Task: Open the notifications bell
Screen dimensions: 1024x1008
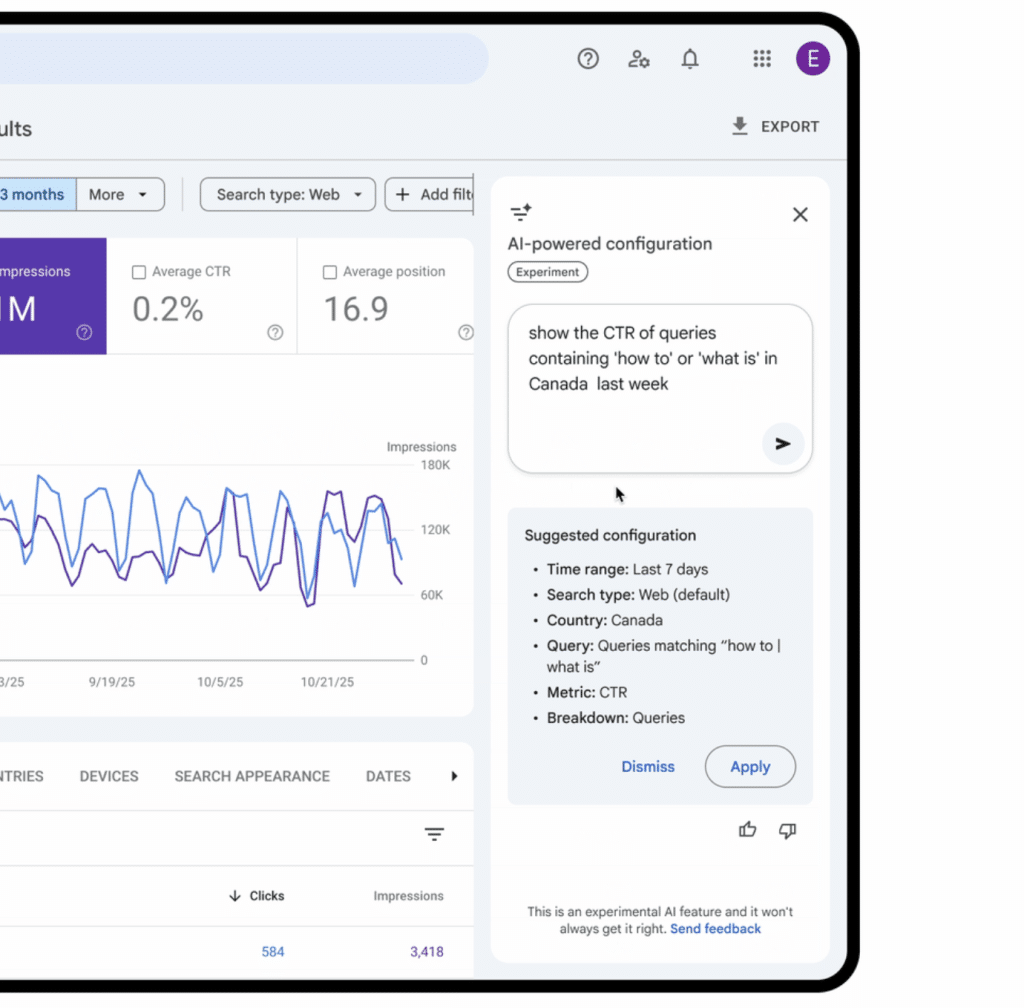Action: [690, 59]
